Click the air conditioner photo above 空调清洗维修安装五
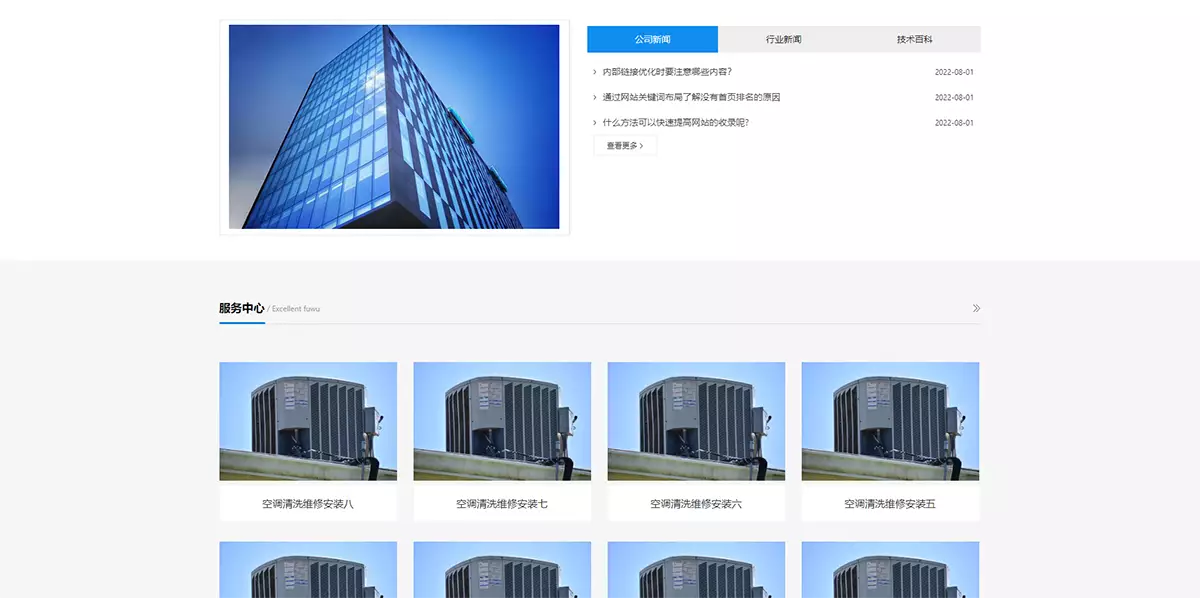 [x=890, y=421]
